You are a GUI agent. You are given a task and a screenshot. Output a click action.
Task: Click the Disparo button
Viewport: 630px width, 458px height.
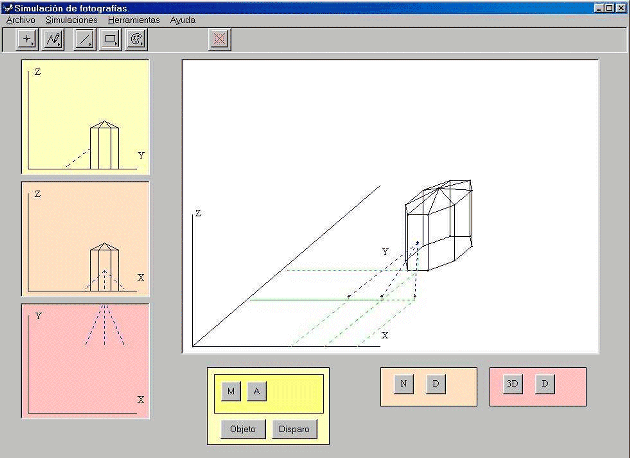point(294,429)
